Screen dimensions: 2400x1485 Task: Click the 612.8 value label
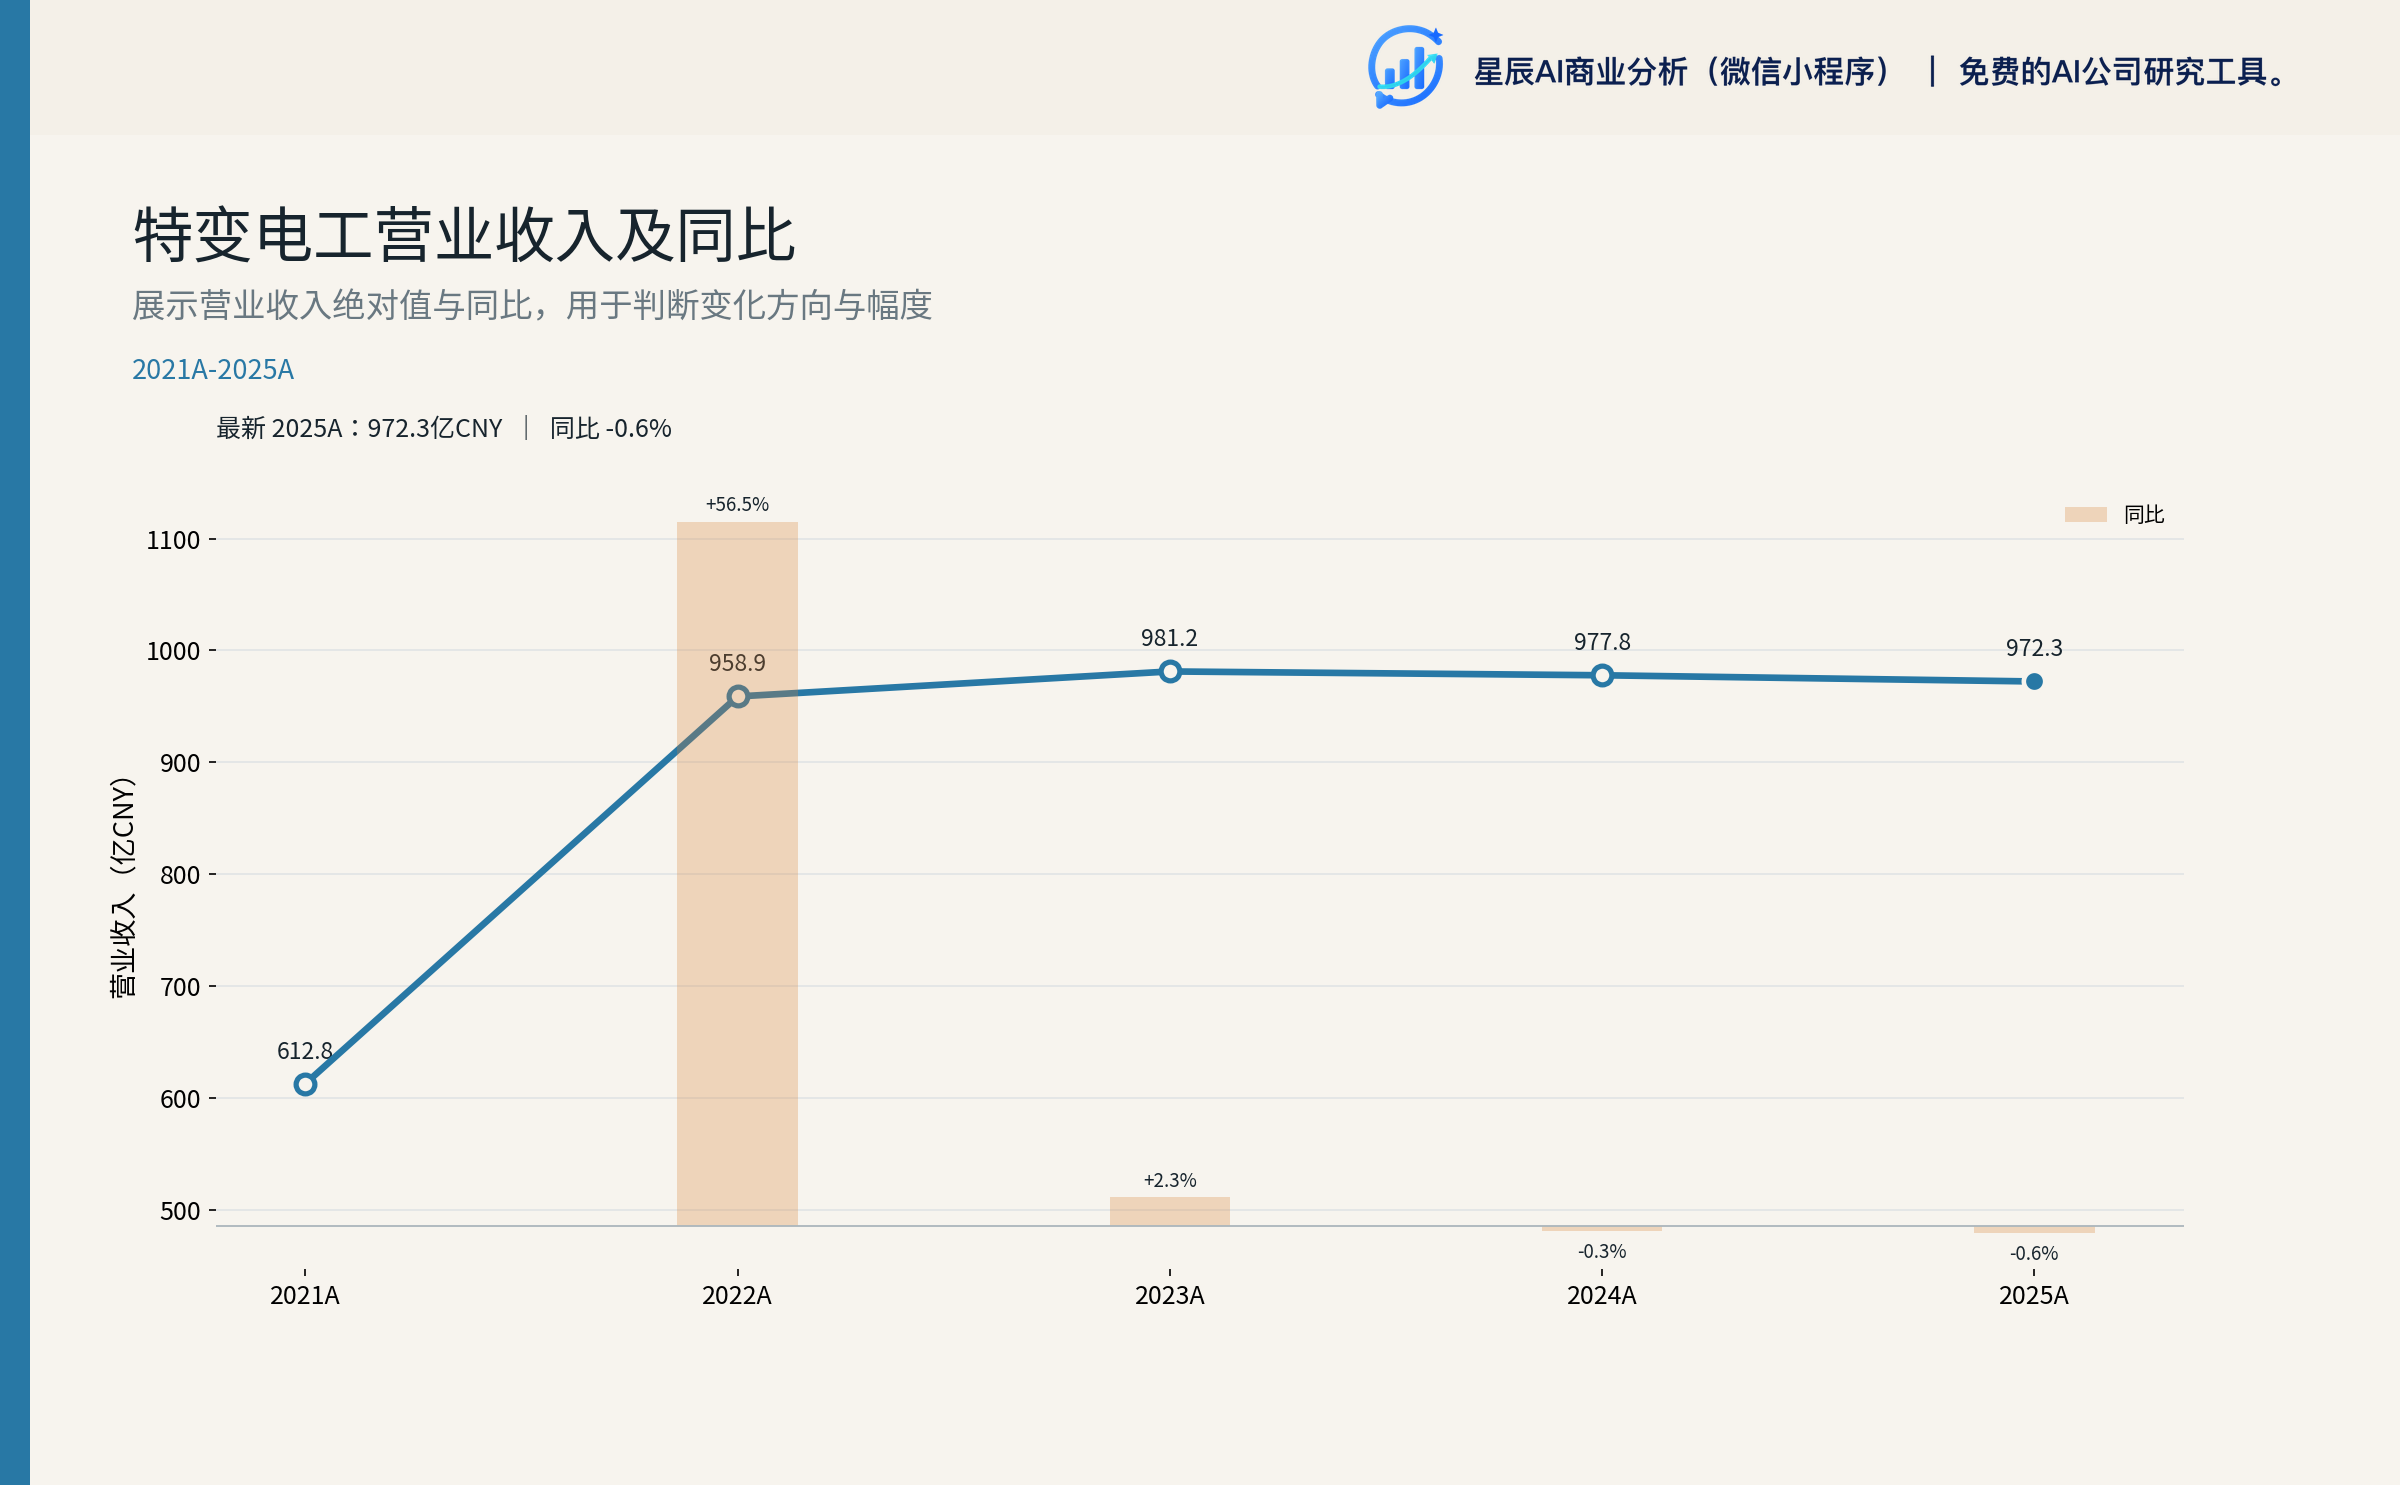[305, 1051]
